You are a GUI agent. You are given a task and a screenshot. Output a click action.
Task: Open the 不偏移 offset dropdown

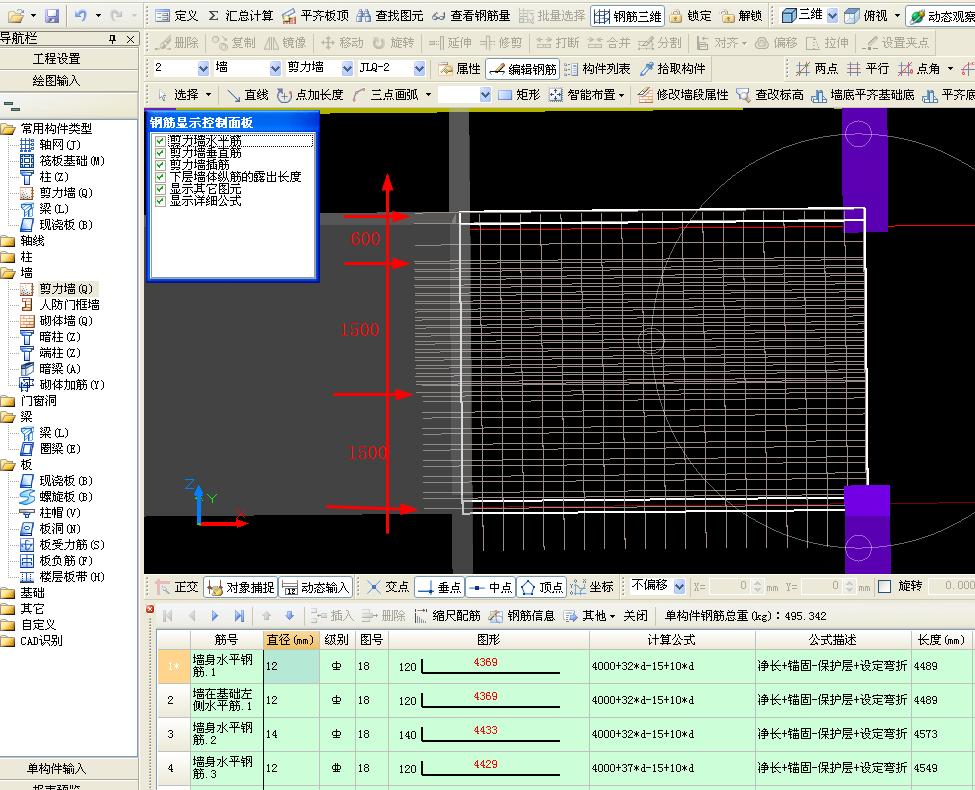click(x=680, y=587)
